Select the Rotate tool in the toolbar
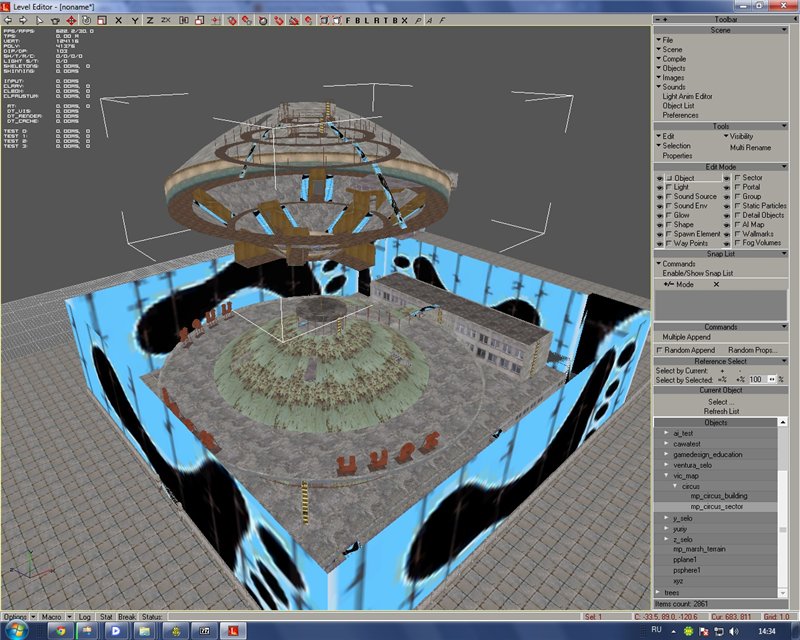The width and height of the screenshot is (800, 640). (x=86, y=20)
